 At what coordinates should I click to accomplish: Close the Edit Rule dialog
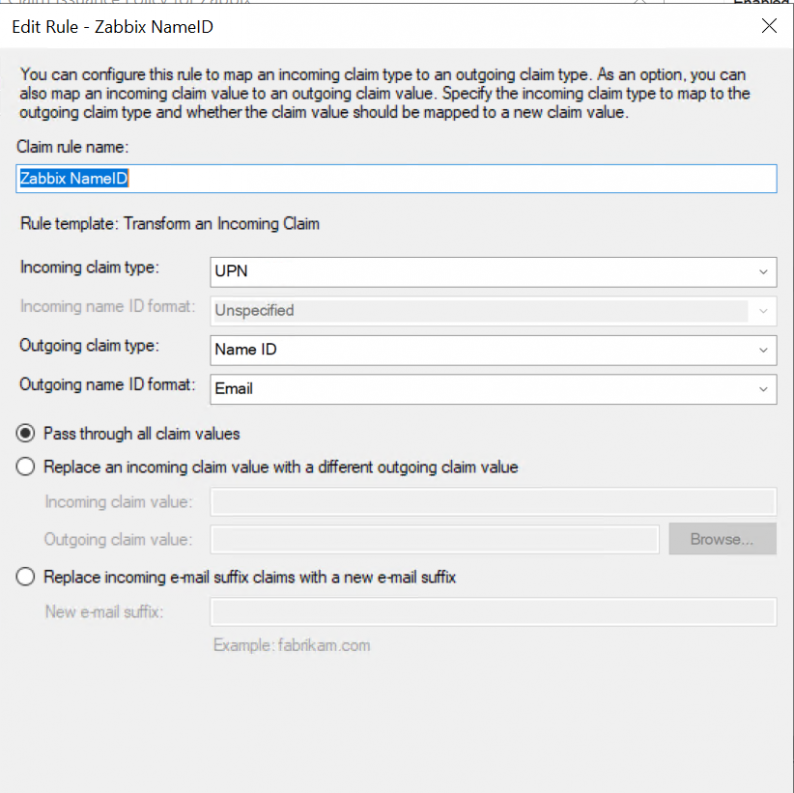769,25
